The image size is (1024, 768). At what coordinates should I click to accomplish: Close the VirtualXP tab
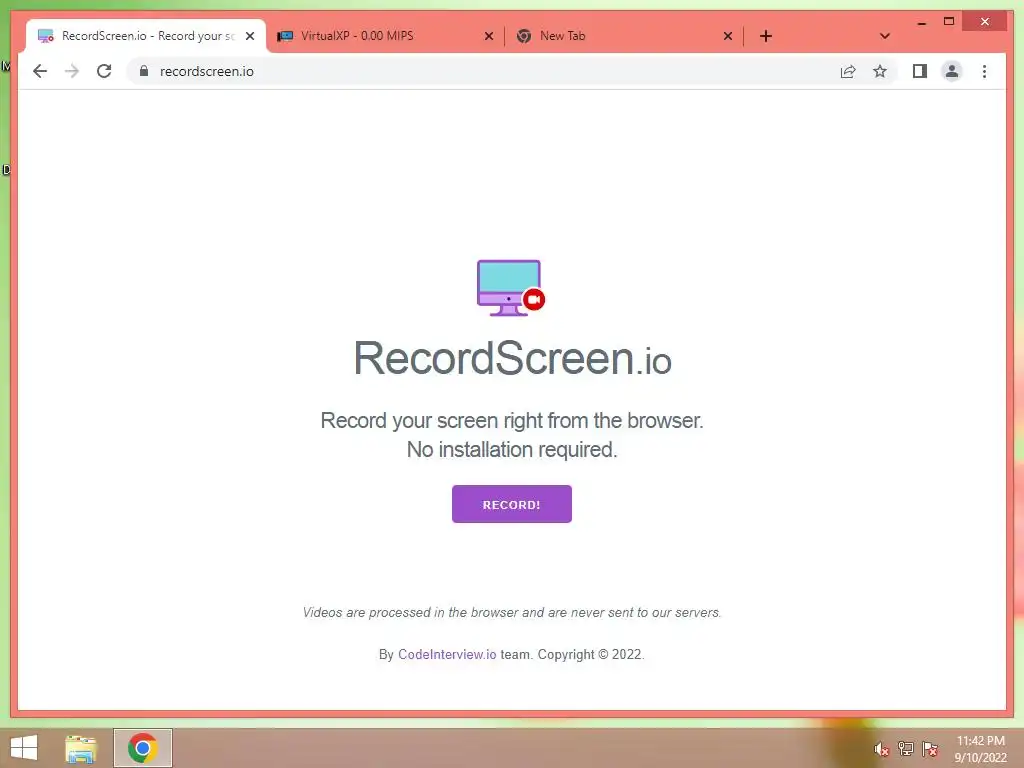[x=488, y=36]
